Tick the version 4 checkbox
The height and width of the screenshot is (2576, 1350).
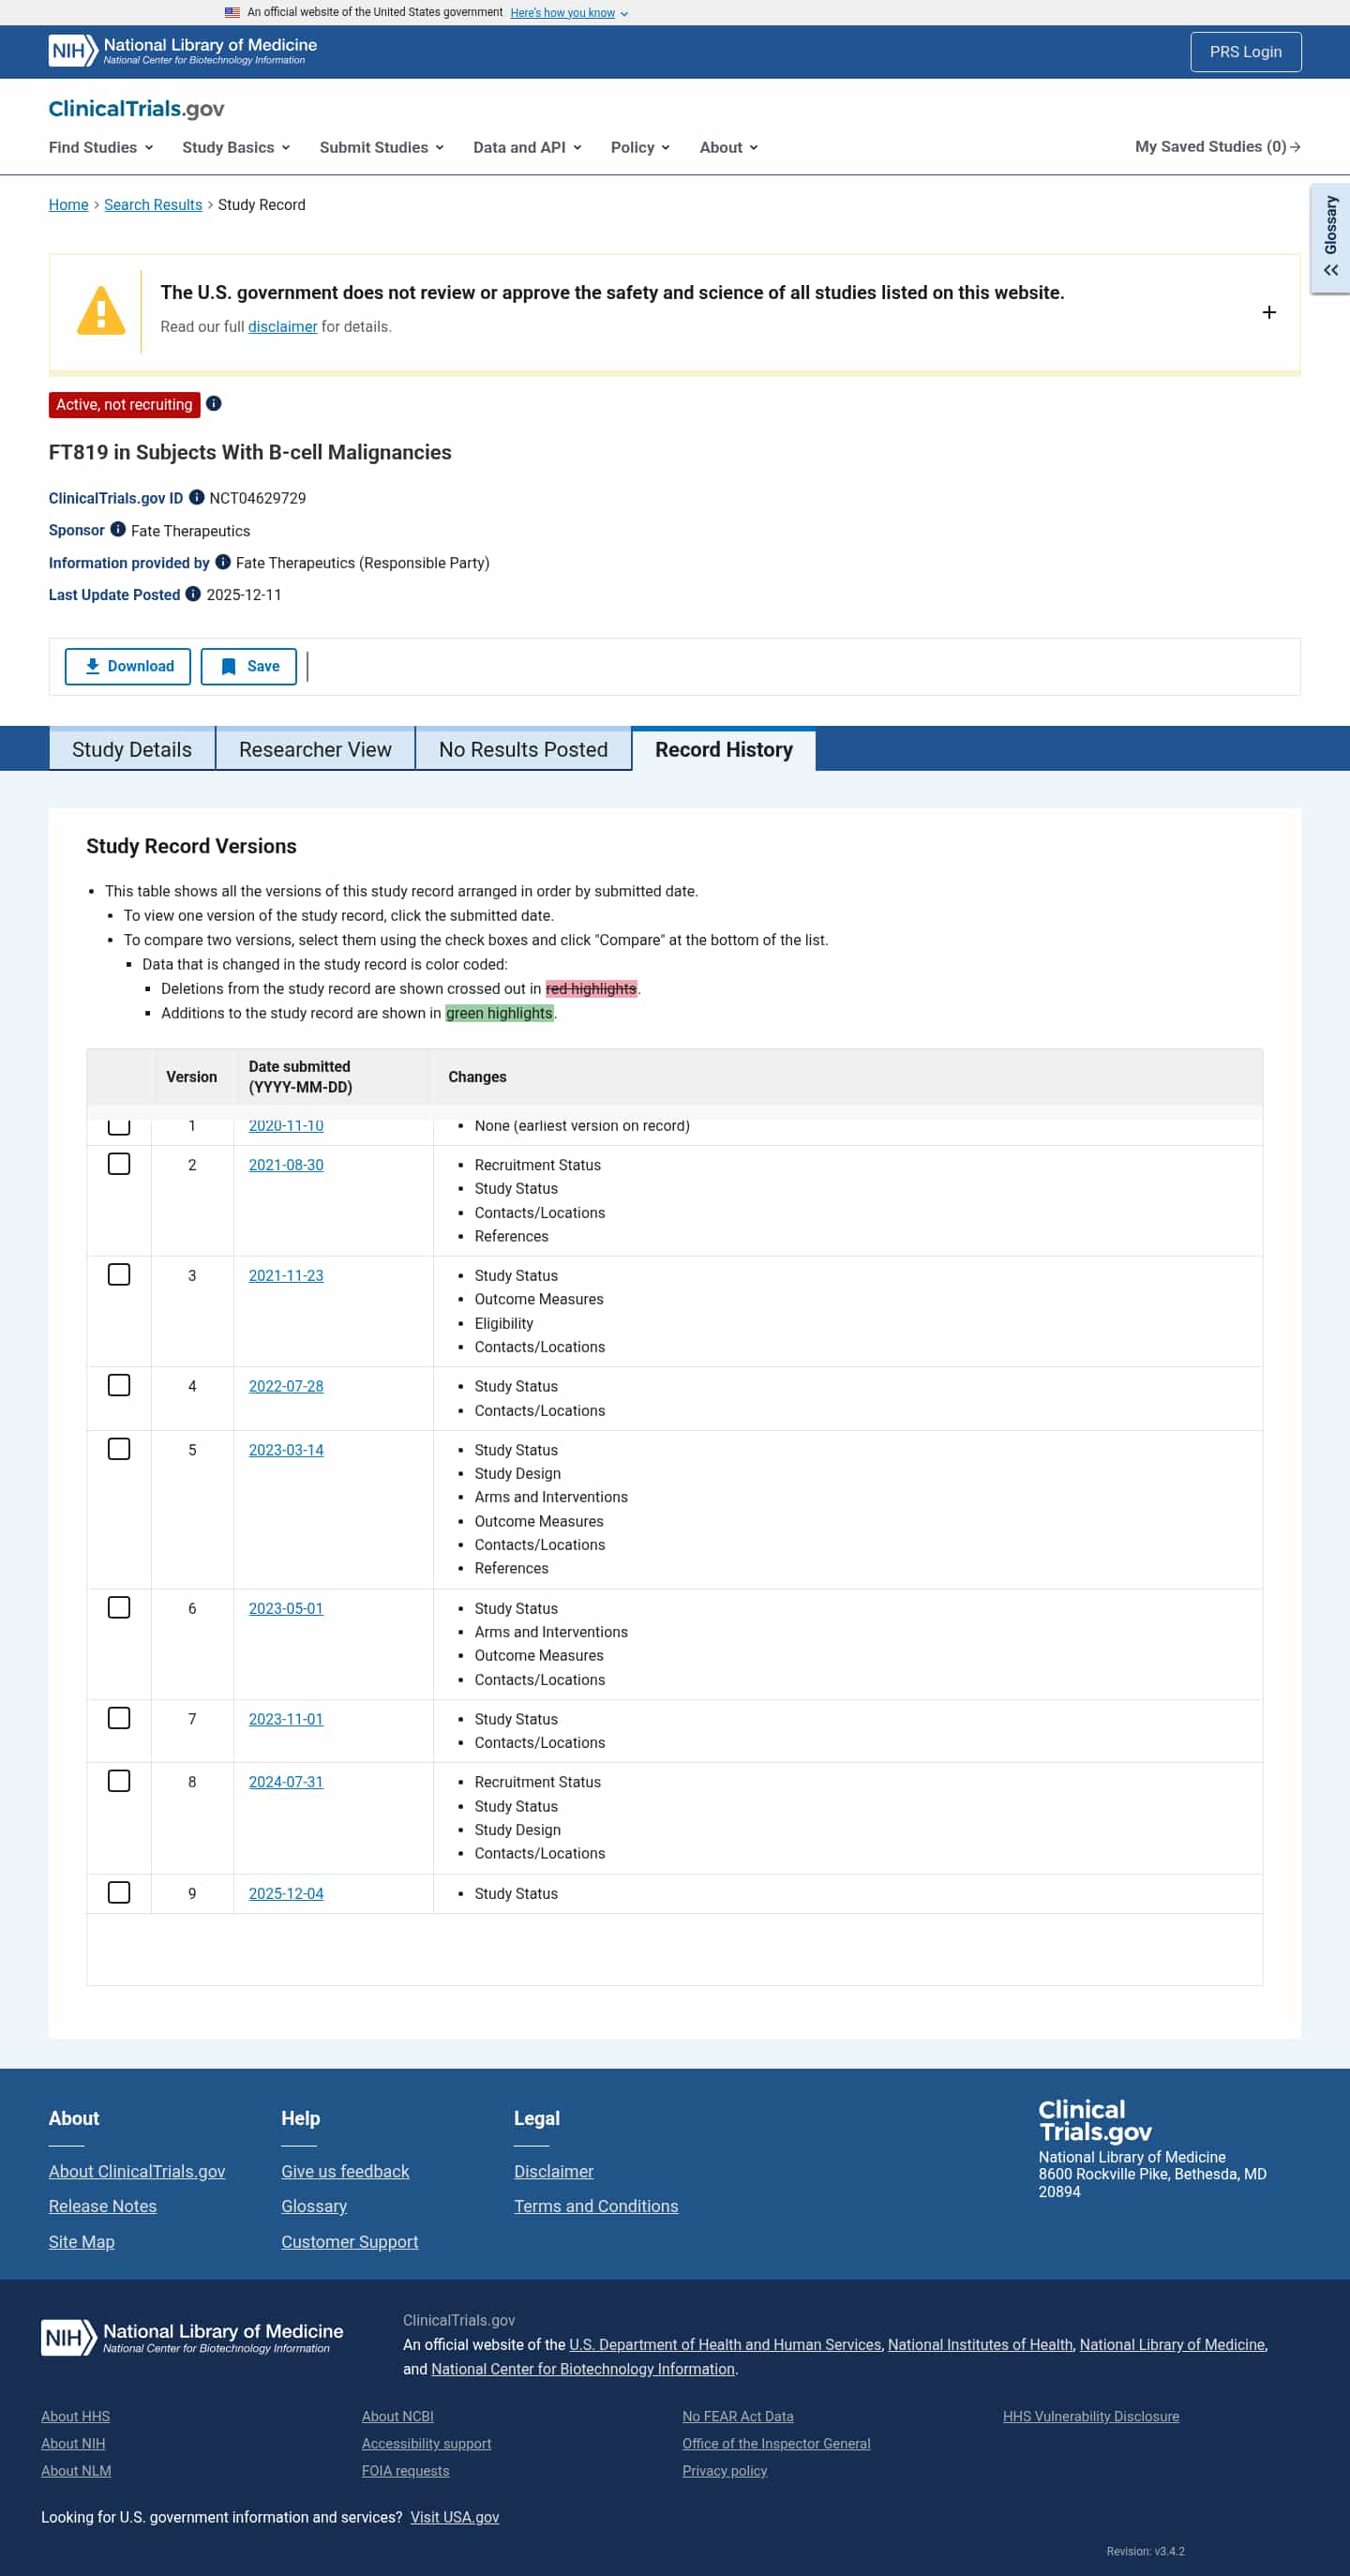119,1385
